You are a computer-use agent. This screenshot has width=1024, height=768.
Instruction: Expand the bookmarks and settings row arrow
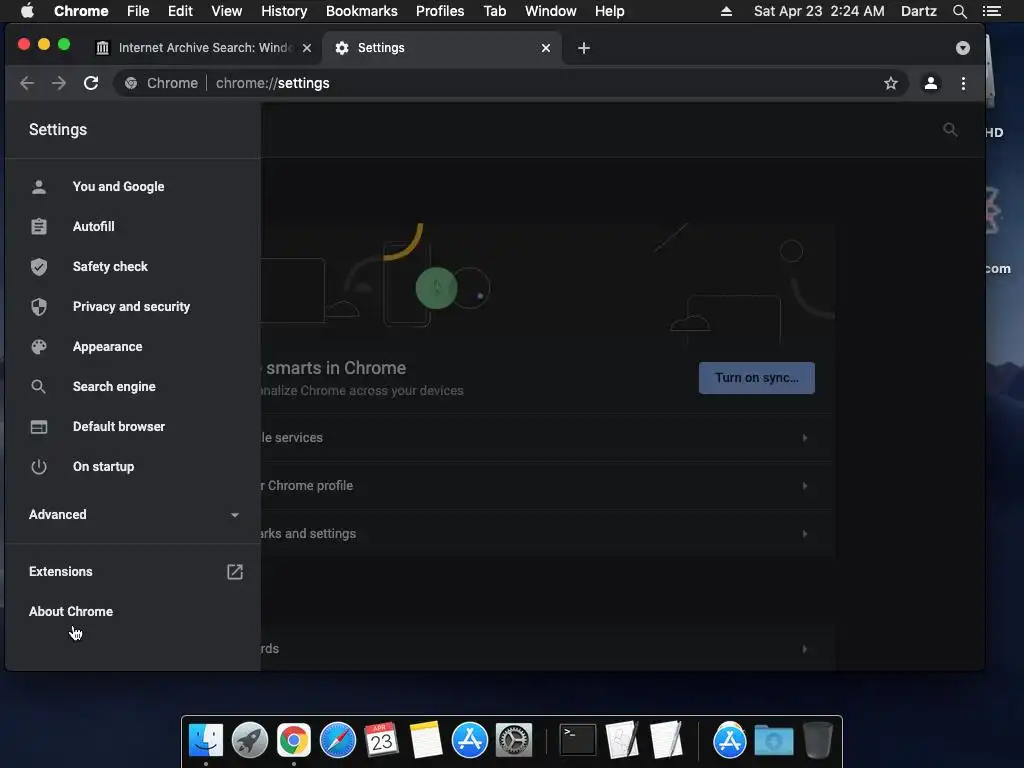click(x=805, y=534)
